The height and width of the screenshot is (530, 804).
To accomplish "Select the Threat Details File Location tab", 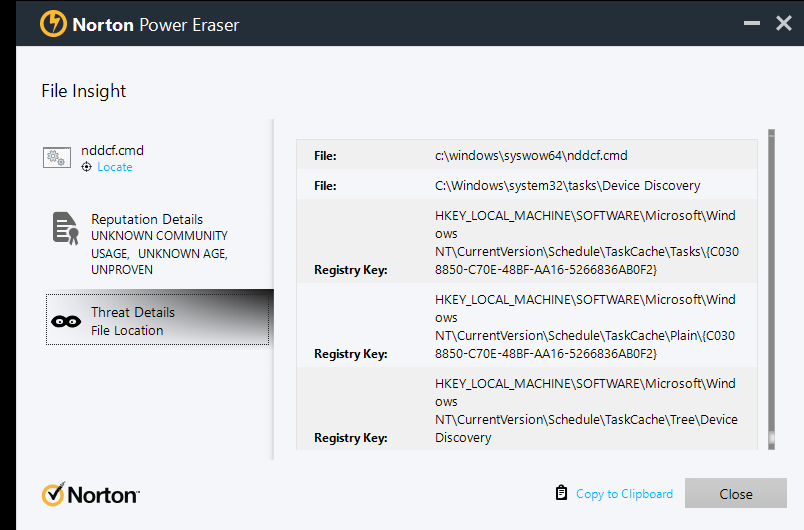I will click(157, 320).
